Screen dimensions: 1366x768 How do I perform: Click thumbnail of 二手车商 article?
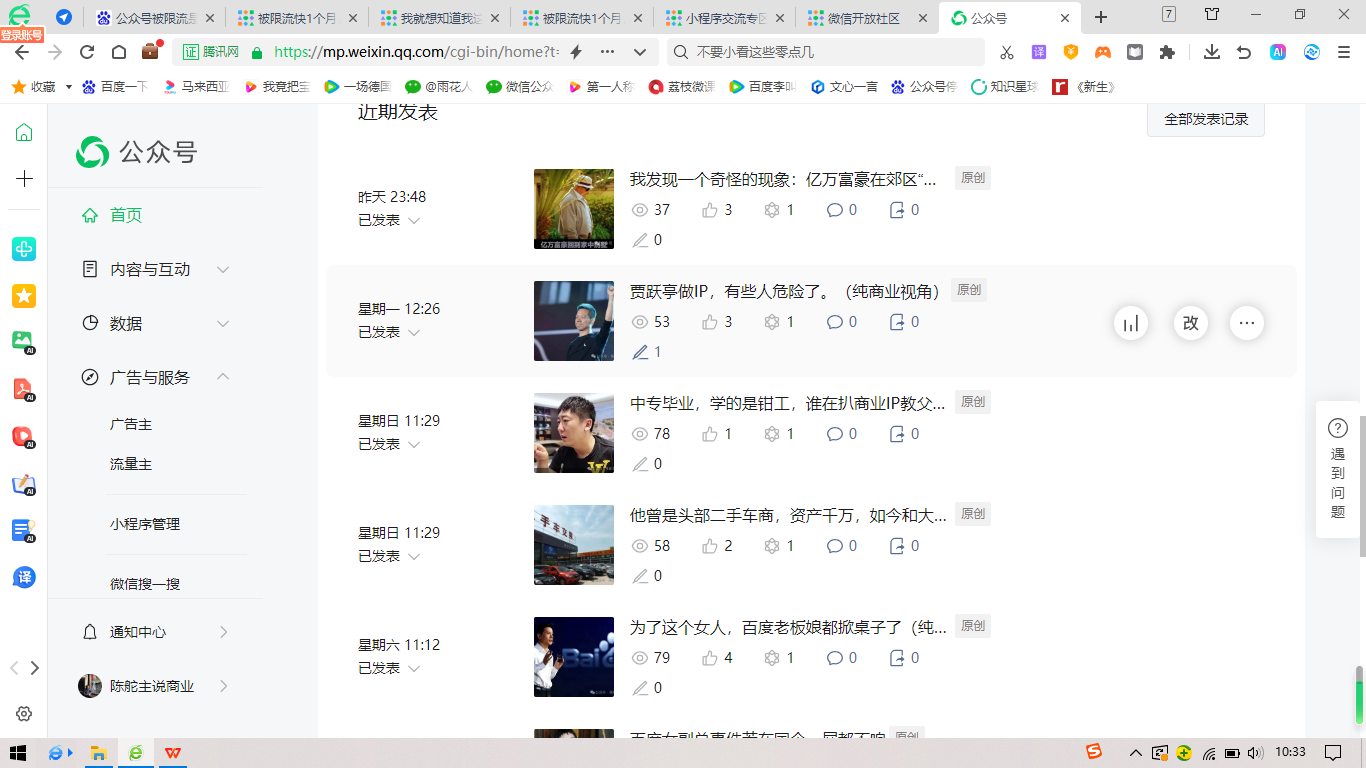pyautogui.click(x=574, y=545)
